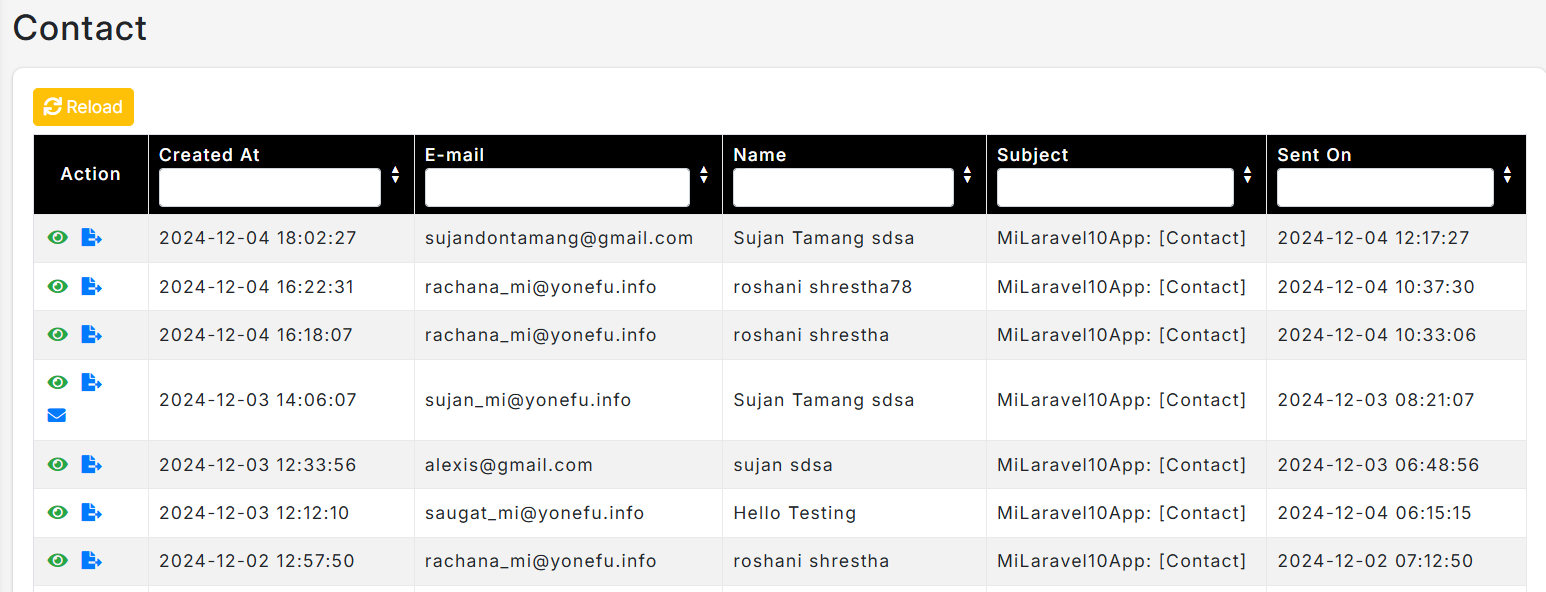Select the name roshani shrestha78
This screenshot has height=592, width=1546.
pyautogui.click(x=823, y=287)
